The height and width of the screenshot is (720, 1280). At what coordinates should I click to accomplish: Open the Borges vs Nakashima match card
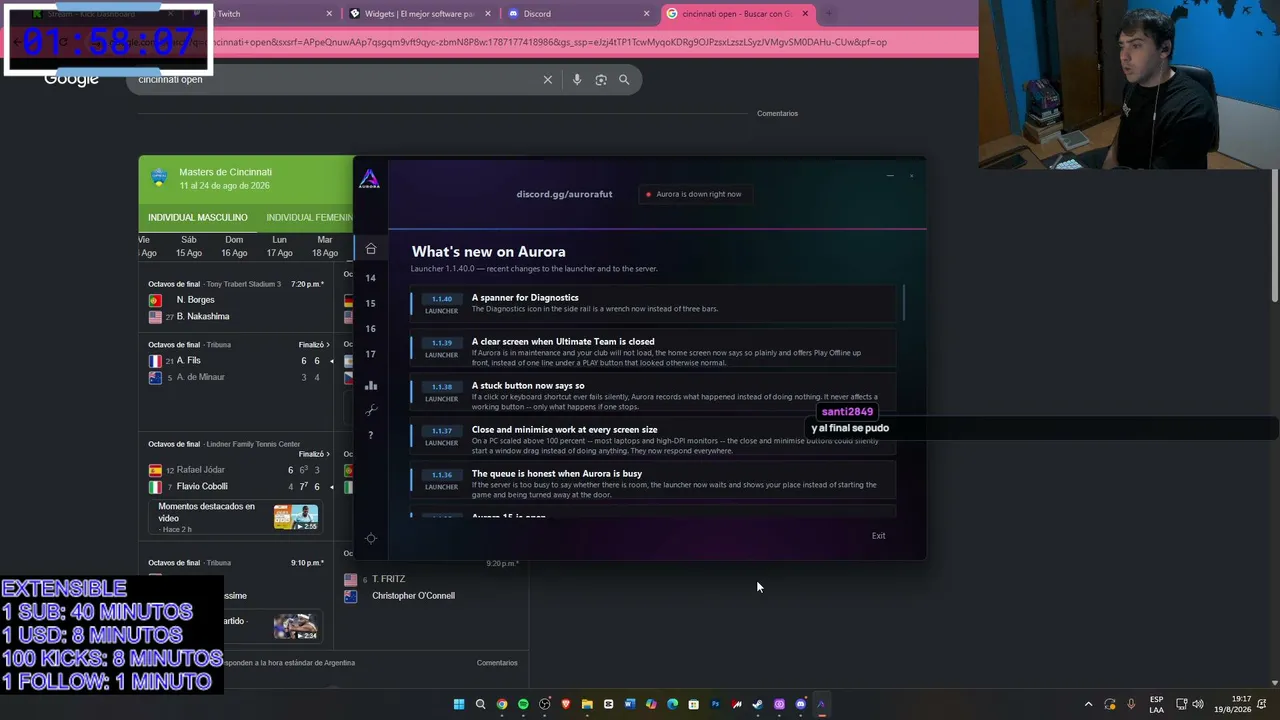(x=236, y=302)
